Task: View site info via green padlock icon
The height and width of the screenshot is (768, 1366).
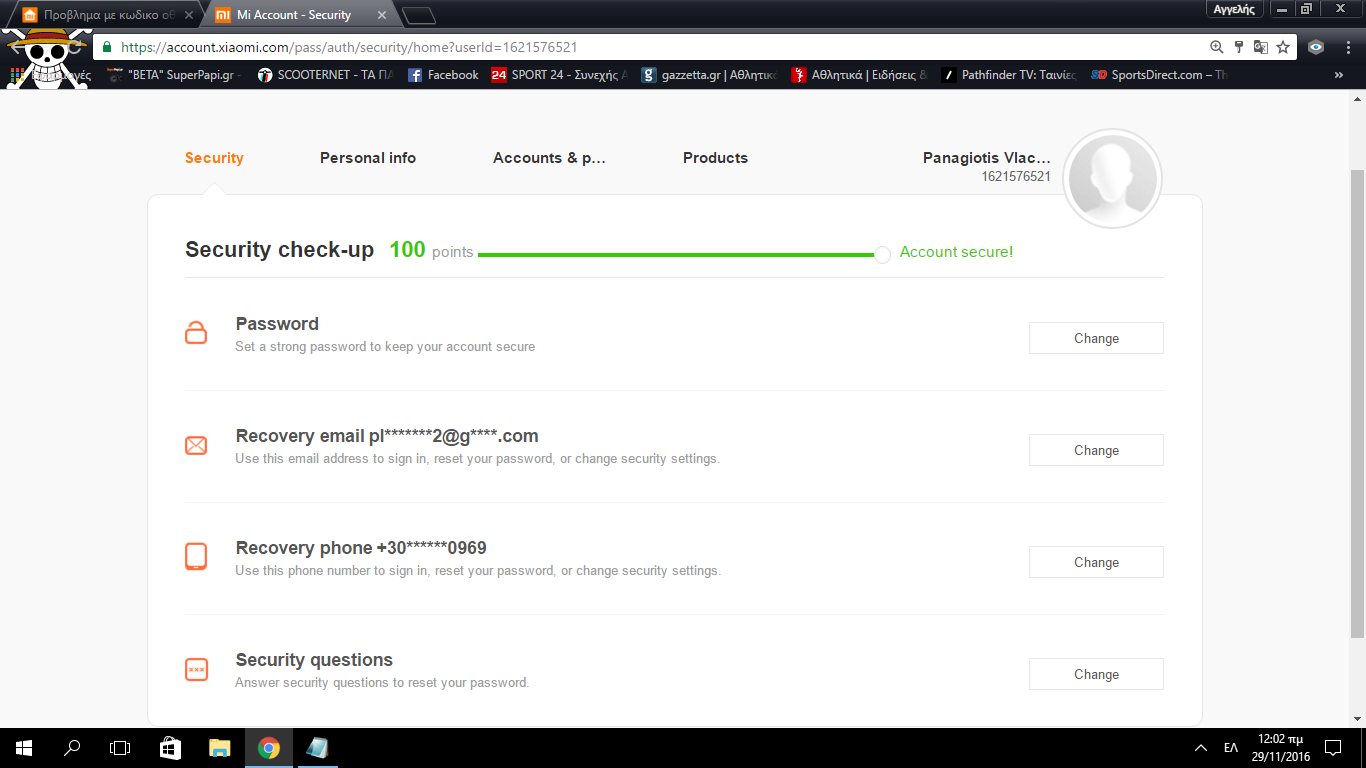Action: click(x=107, y=47)
